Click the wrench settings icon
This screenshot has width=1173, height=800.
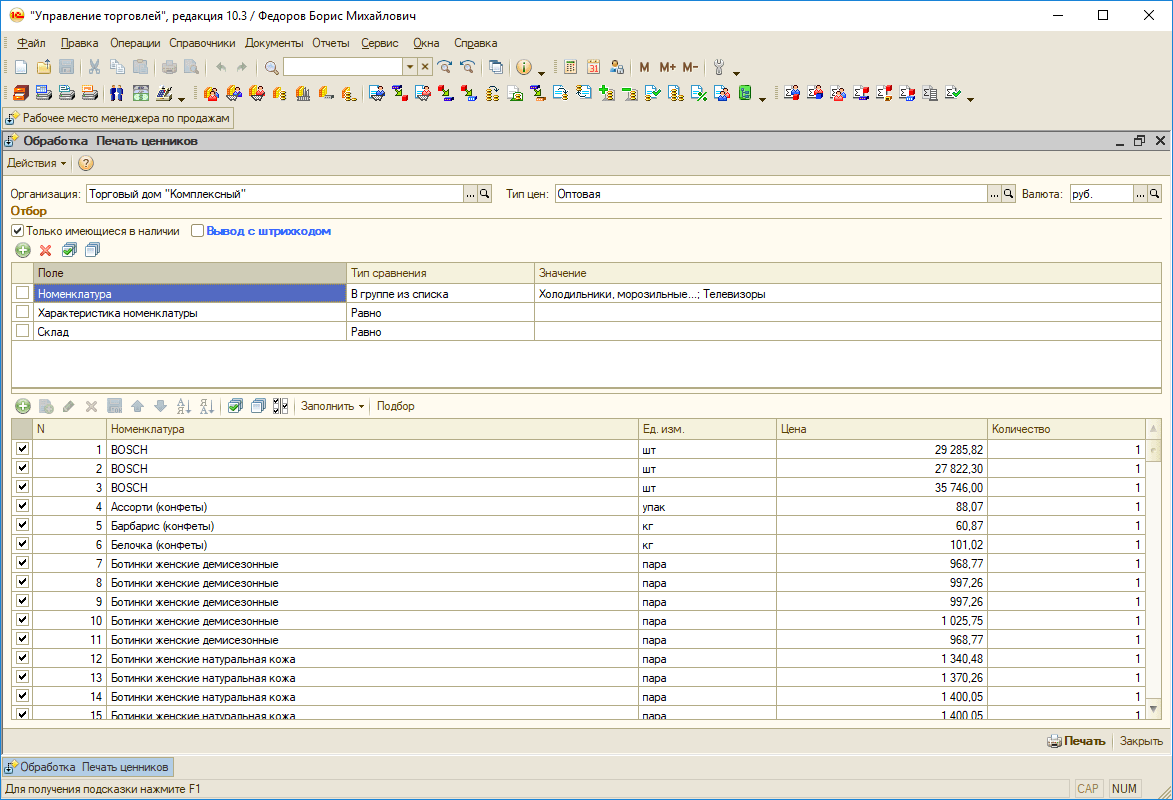(718, 67)
